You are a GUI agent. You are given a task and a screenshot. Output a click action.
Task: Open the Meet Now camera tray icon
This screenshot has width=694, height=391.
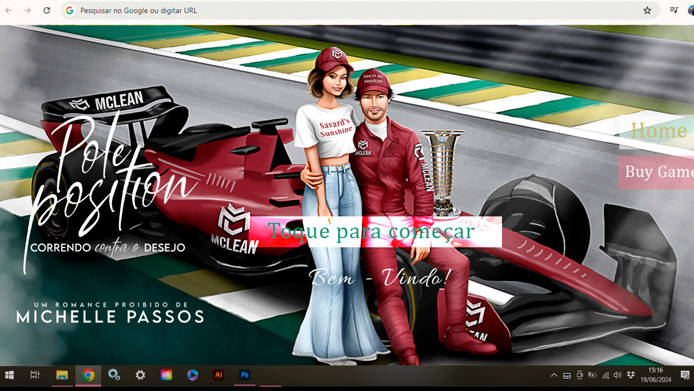[579, 375]
